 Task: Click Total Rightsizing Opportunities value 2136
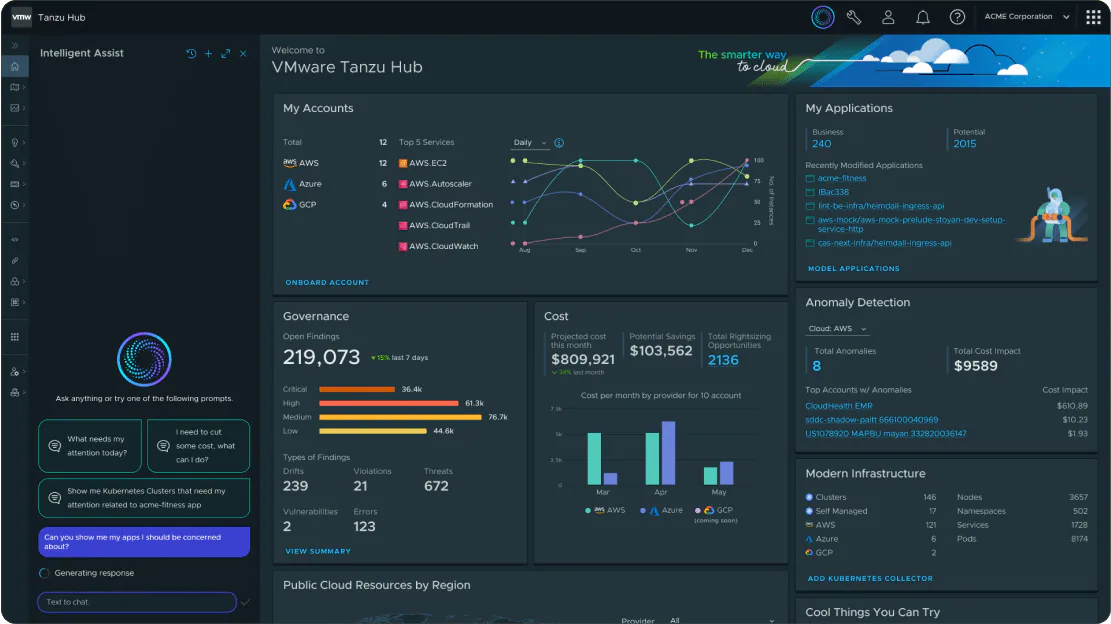point(723,360)
